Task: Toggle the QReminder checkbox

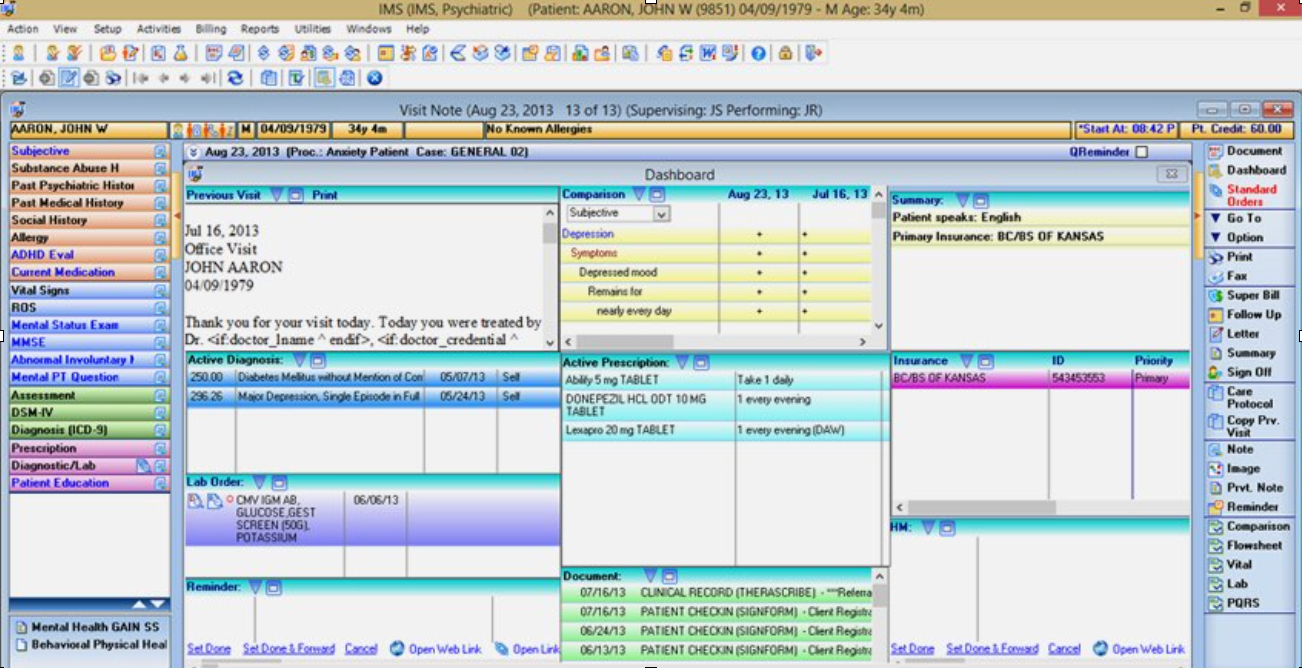Action: coord(1142,153)
